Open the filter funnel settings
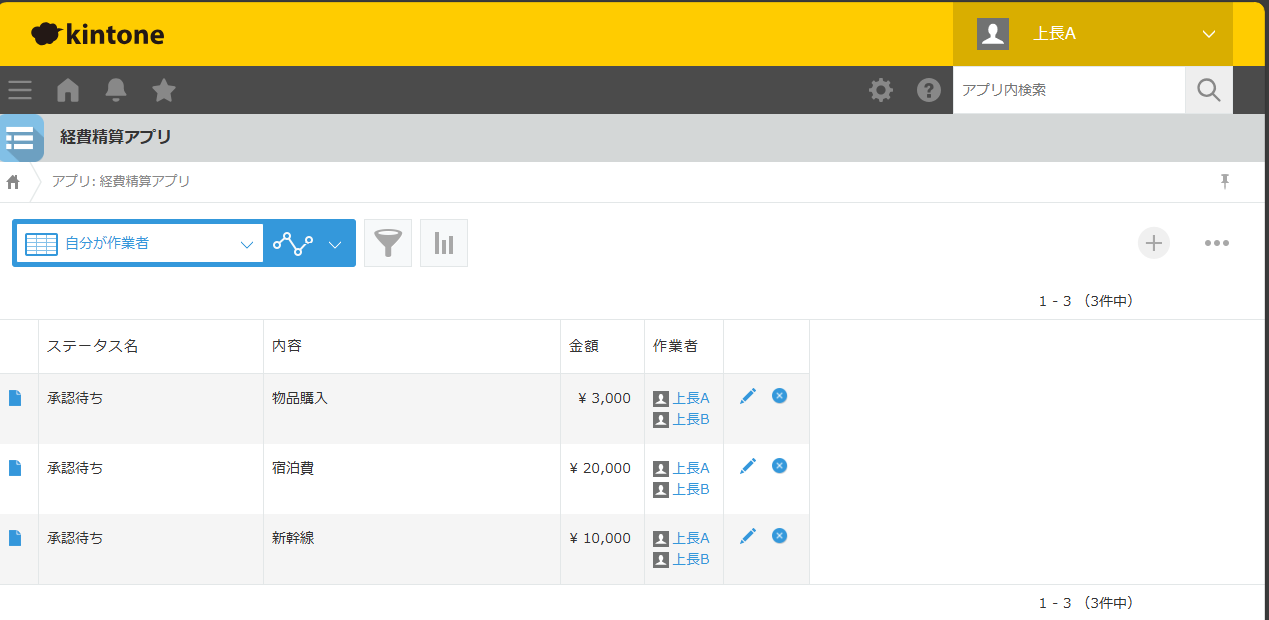 pyautogui.click(x=388, y=243)
